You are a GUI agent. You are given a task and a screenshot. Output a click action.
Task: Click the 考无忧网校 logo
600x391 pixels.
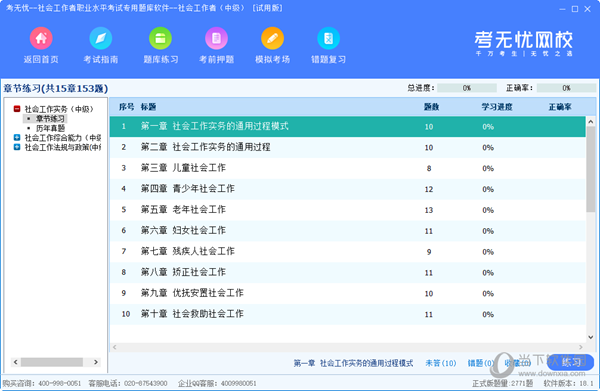point(523,43)
